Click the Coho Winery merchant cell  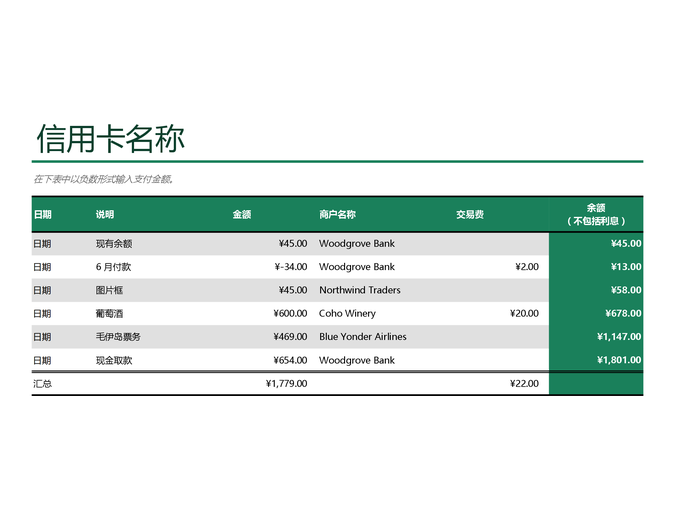click(x=347, y=313)
